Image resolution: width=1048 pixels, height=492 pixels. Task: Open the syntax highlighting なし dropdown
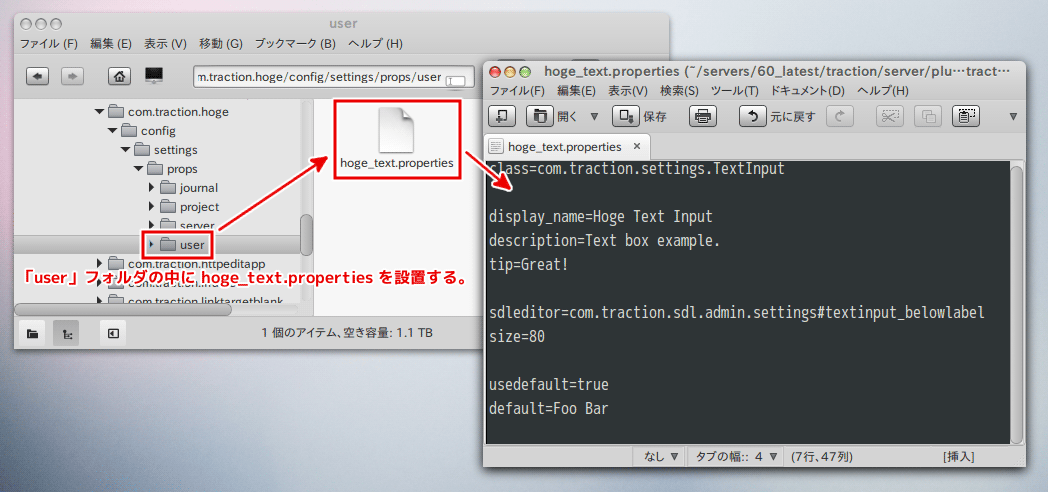661,457
